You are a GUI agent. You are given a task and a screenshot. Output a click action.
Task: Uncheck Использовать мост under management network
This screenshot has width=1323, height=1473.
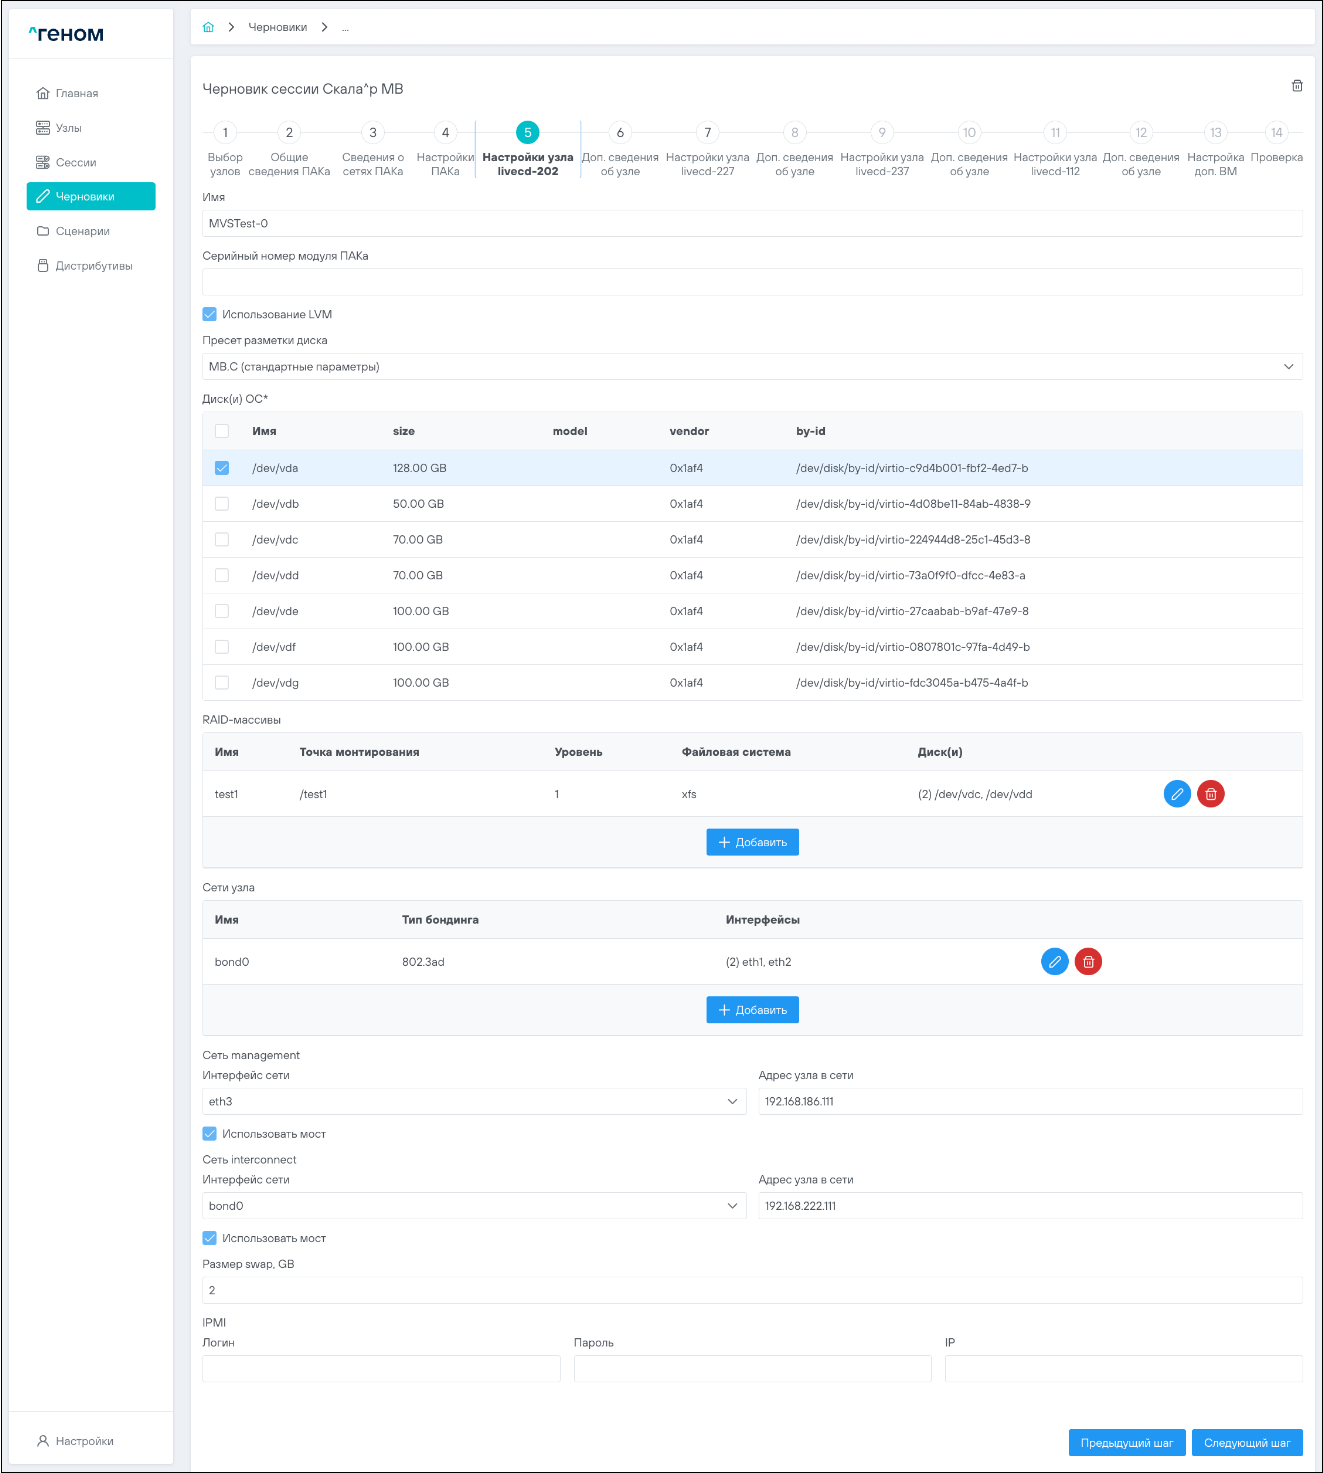(210, 1134)
